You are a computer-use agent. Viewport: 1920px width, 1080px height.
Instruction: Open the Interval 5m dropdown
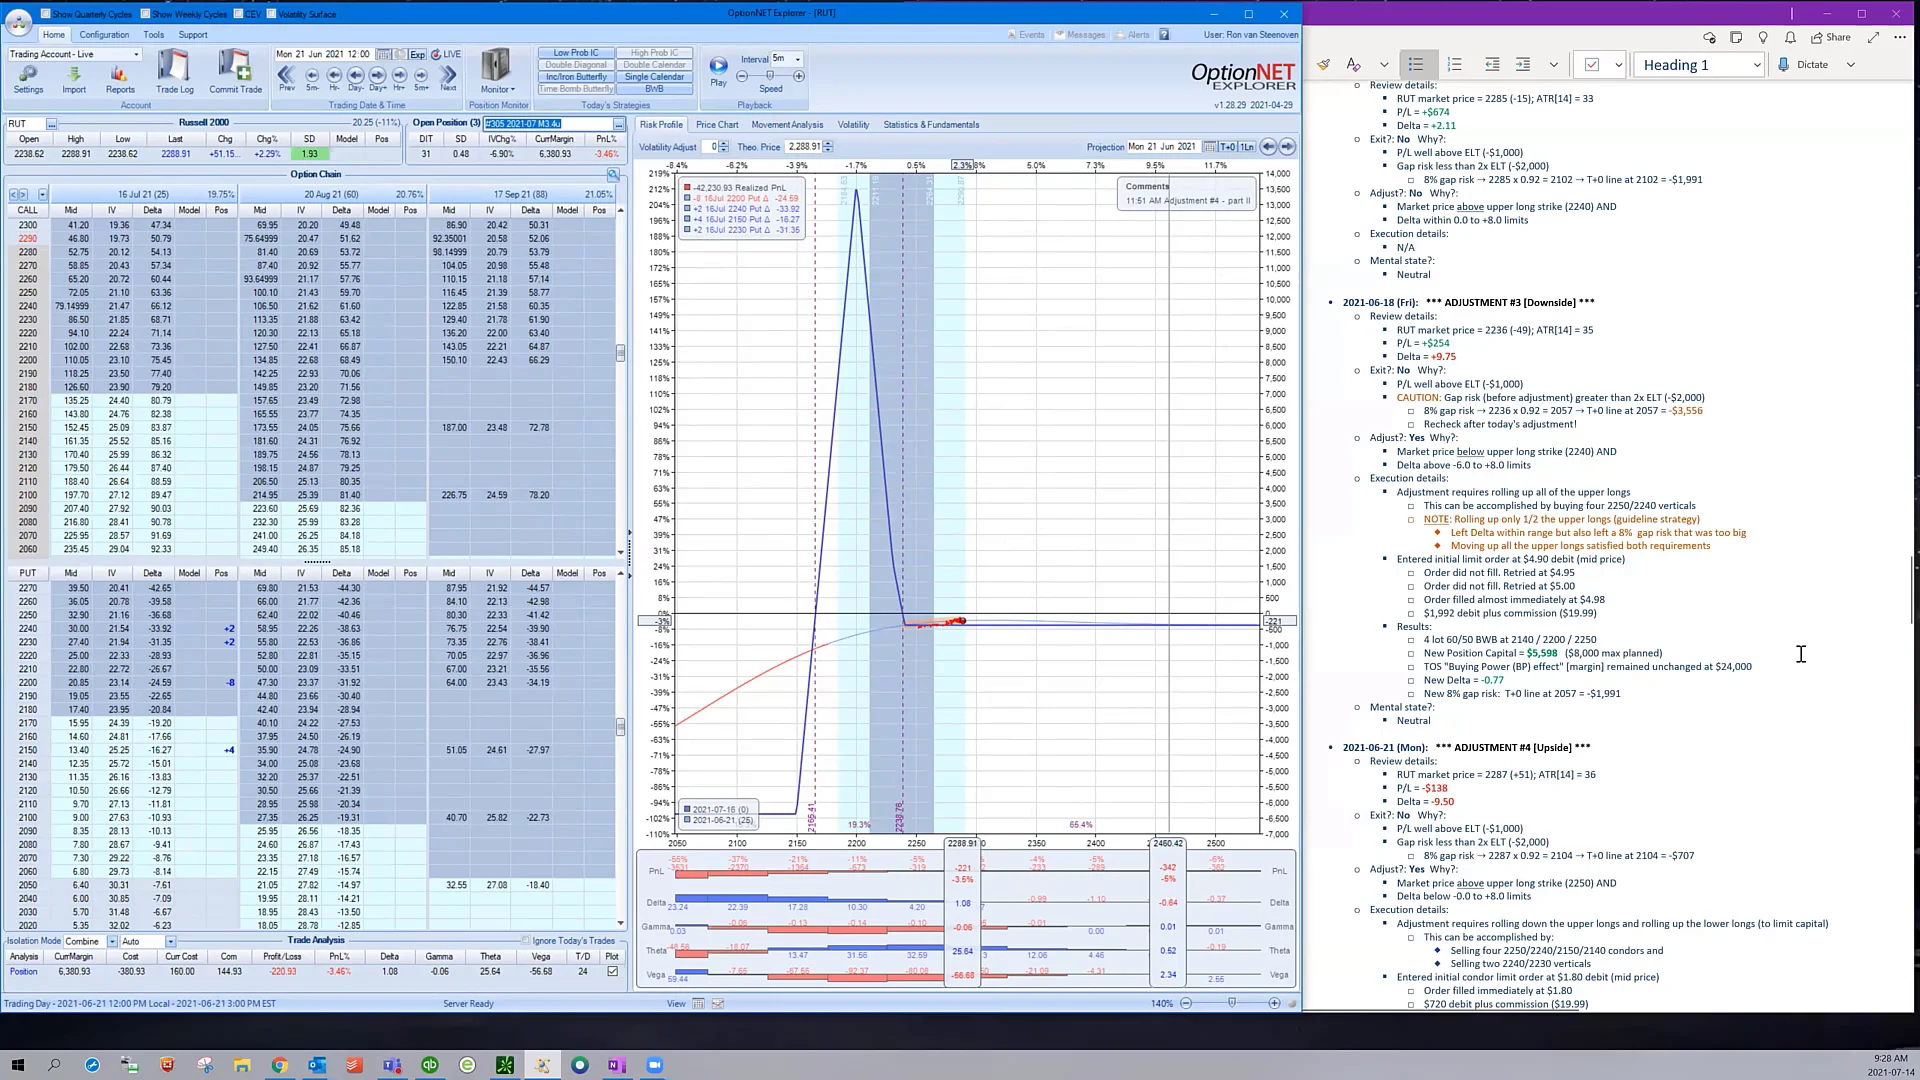pyautogui.click(x=797, y=59)
